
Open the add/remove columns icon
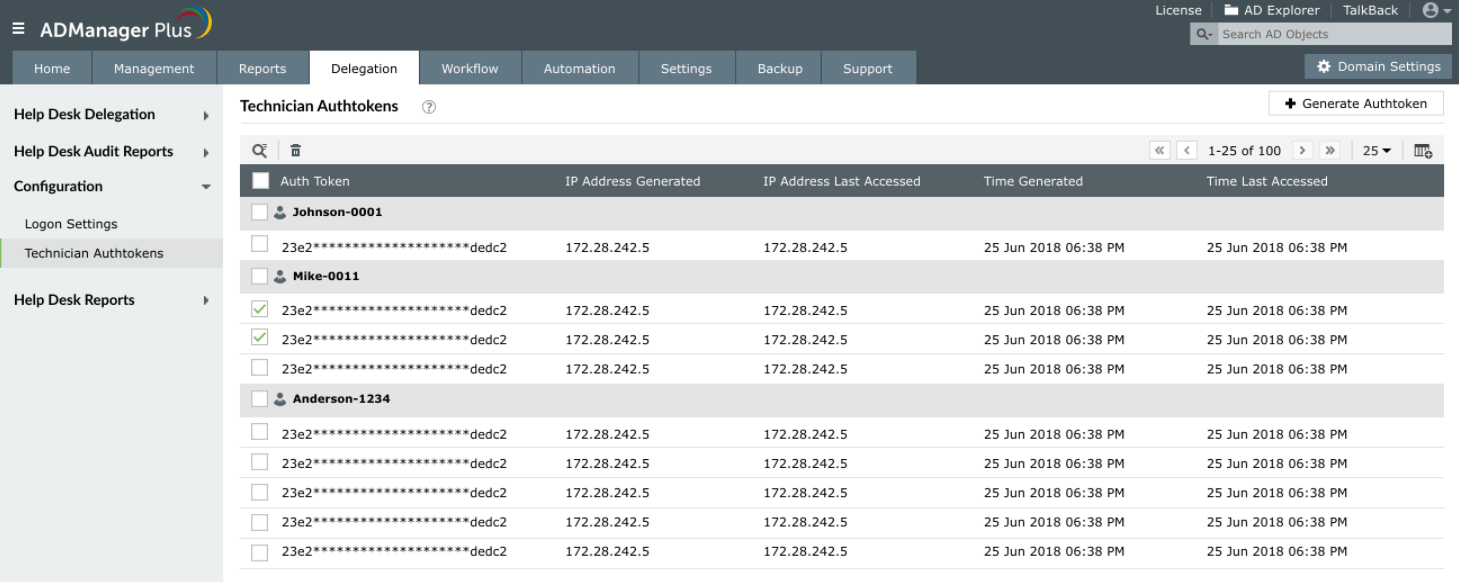[x=1423, y=151]
